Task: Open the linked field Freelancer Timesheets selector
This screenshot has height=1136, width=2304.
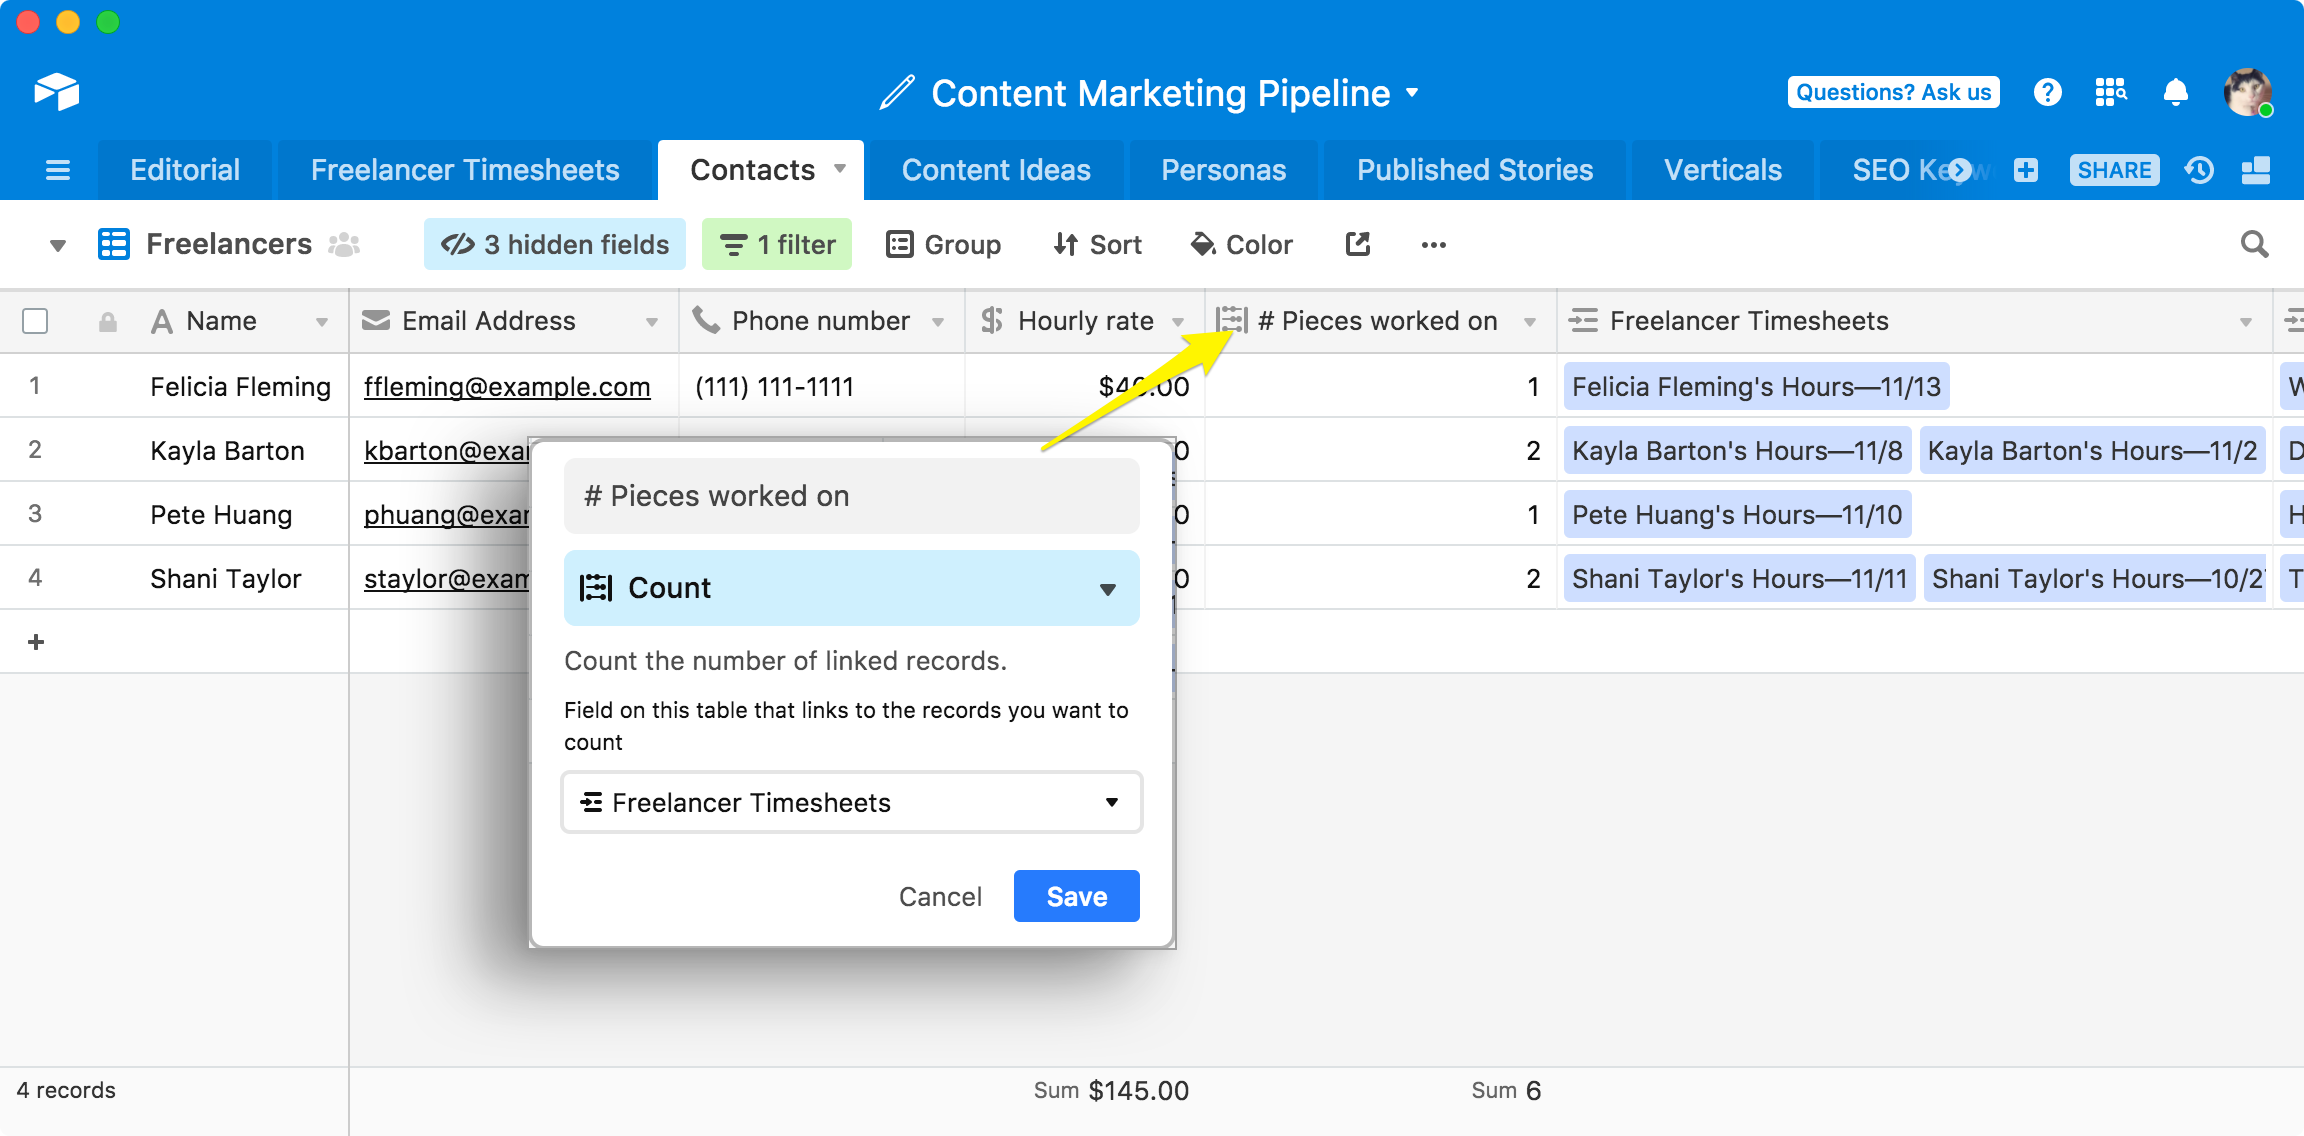Action: pyautogui.click(x=852, y=802)
